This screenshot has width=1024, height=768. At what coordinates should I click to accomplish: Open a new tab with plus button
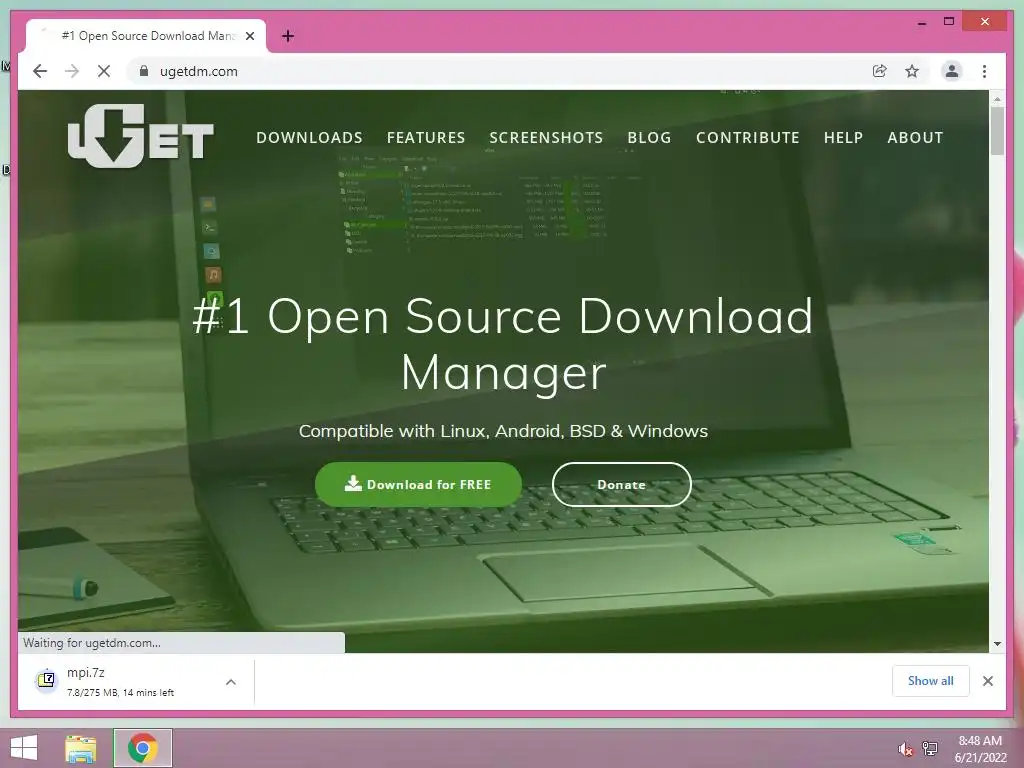click(288, 36)
